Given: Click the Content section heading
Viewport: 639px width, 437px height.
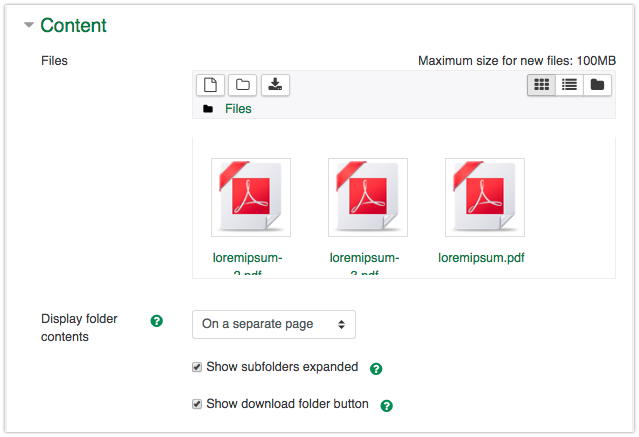Looking at the screenshot, I should pyautogui.click(x=73, y=26).
